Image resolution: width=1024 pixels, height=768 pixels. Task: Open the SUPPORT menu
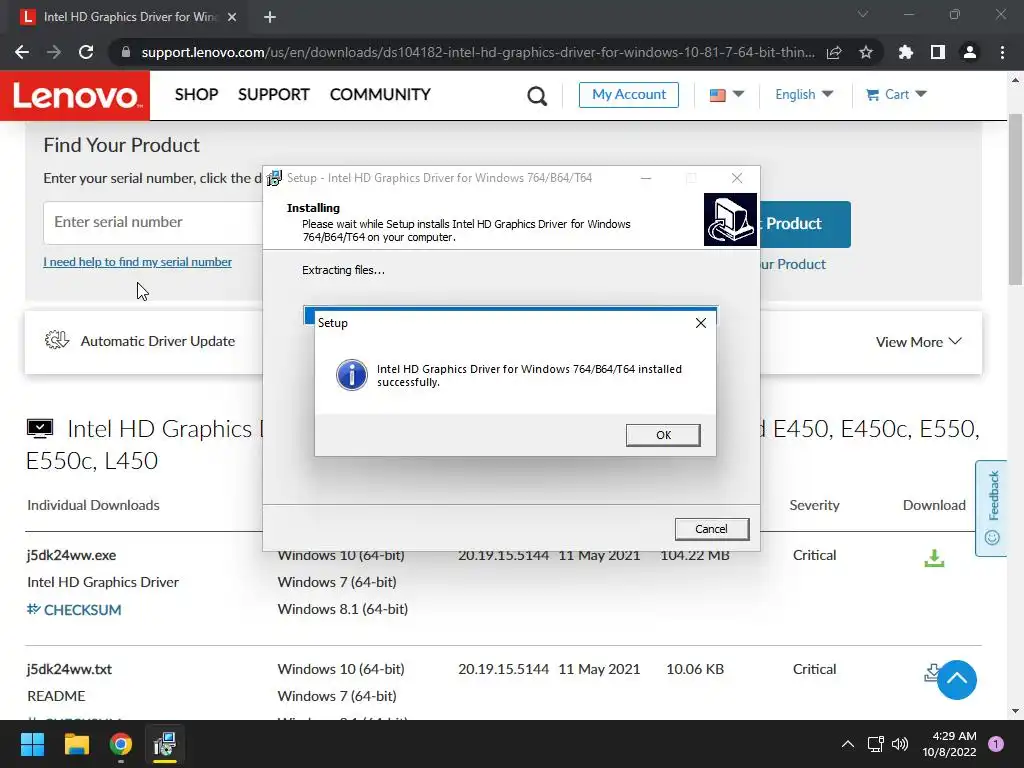pos(274,95)
